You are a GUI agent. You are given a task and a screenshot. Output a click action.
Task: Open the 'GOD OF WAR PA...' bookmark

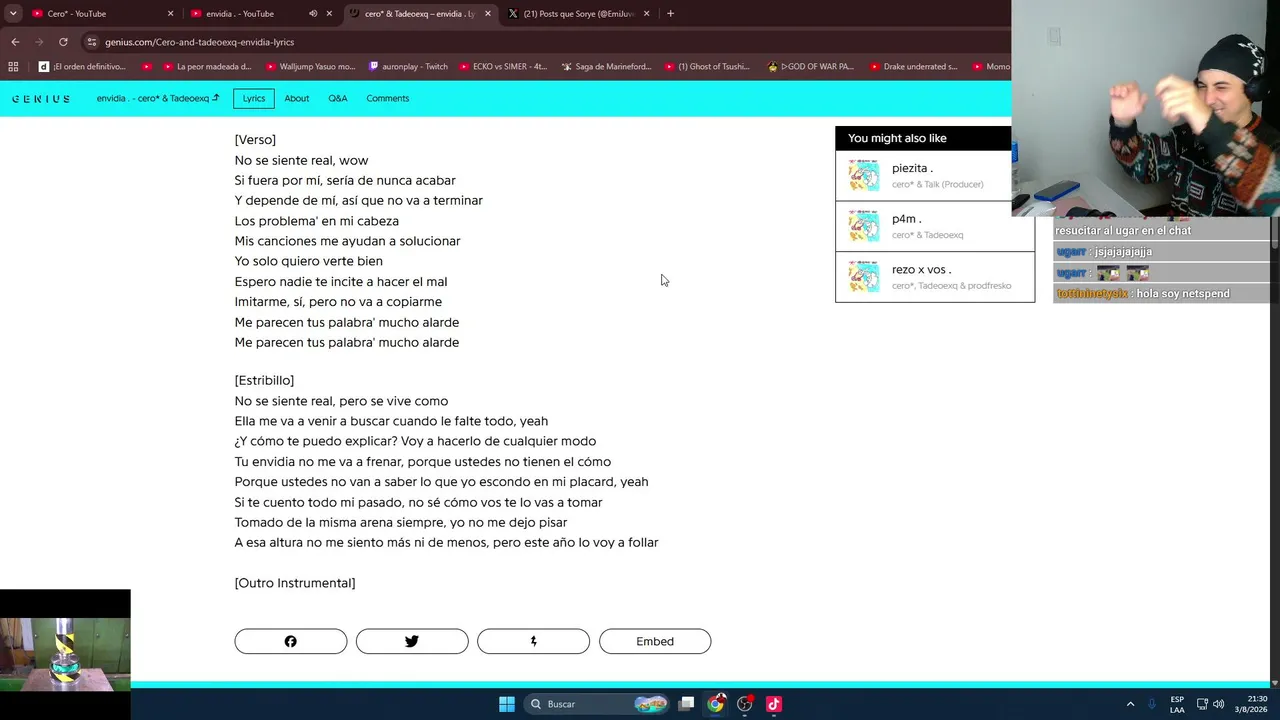810,67
